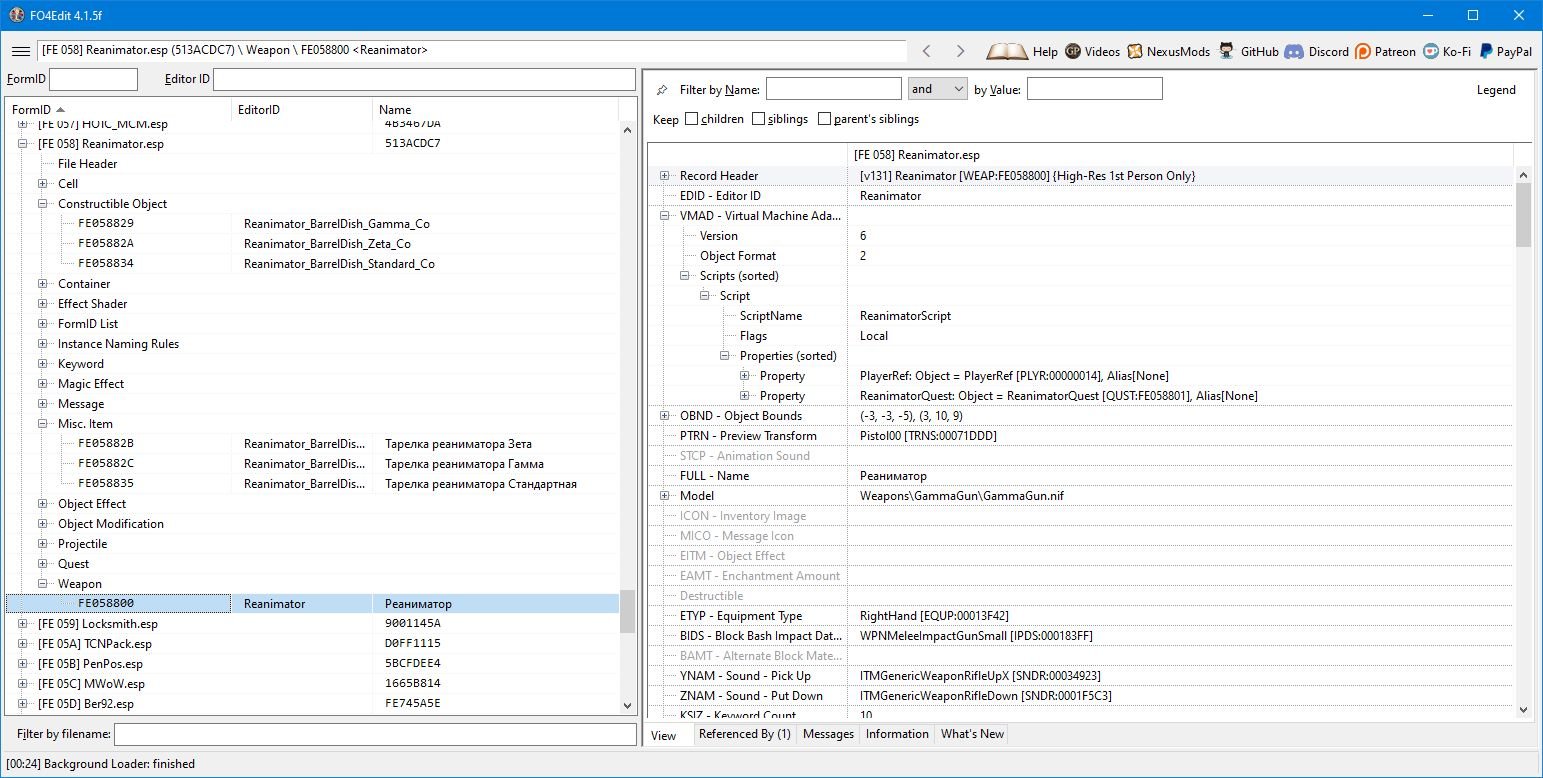Open the hamburger main menu
The width and height of the screenshot is (1543, 778).
pos(20,51)
